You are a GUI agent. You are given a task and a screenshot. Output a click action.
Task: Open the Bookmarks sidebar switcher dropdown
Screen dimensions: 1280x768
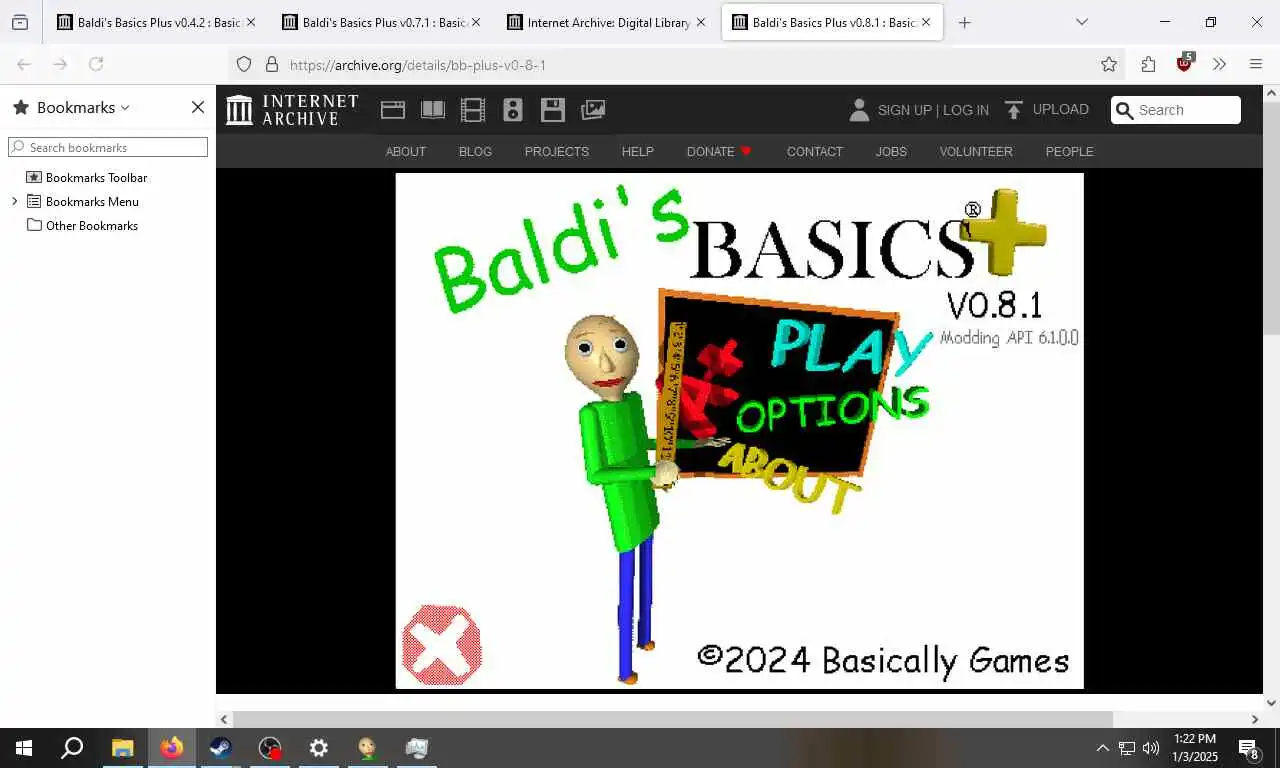tap(83, 107)
